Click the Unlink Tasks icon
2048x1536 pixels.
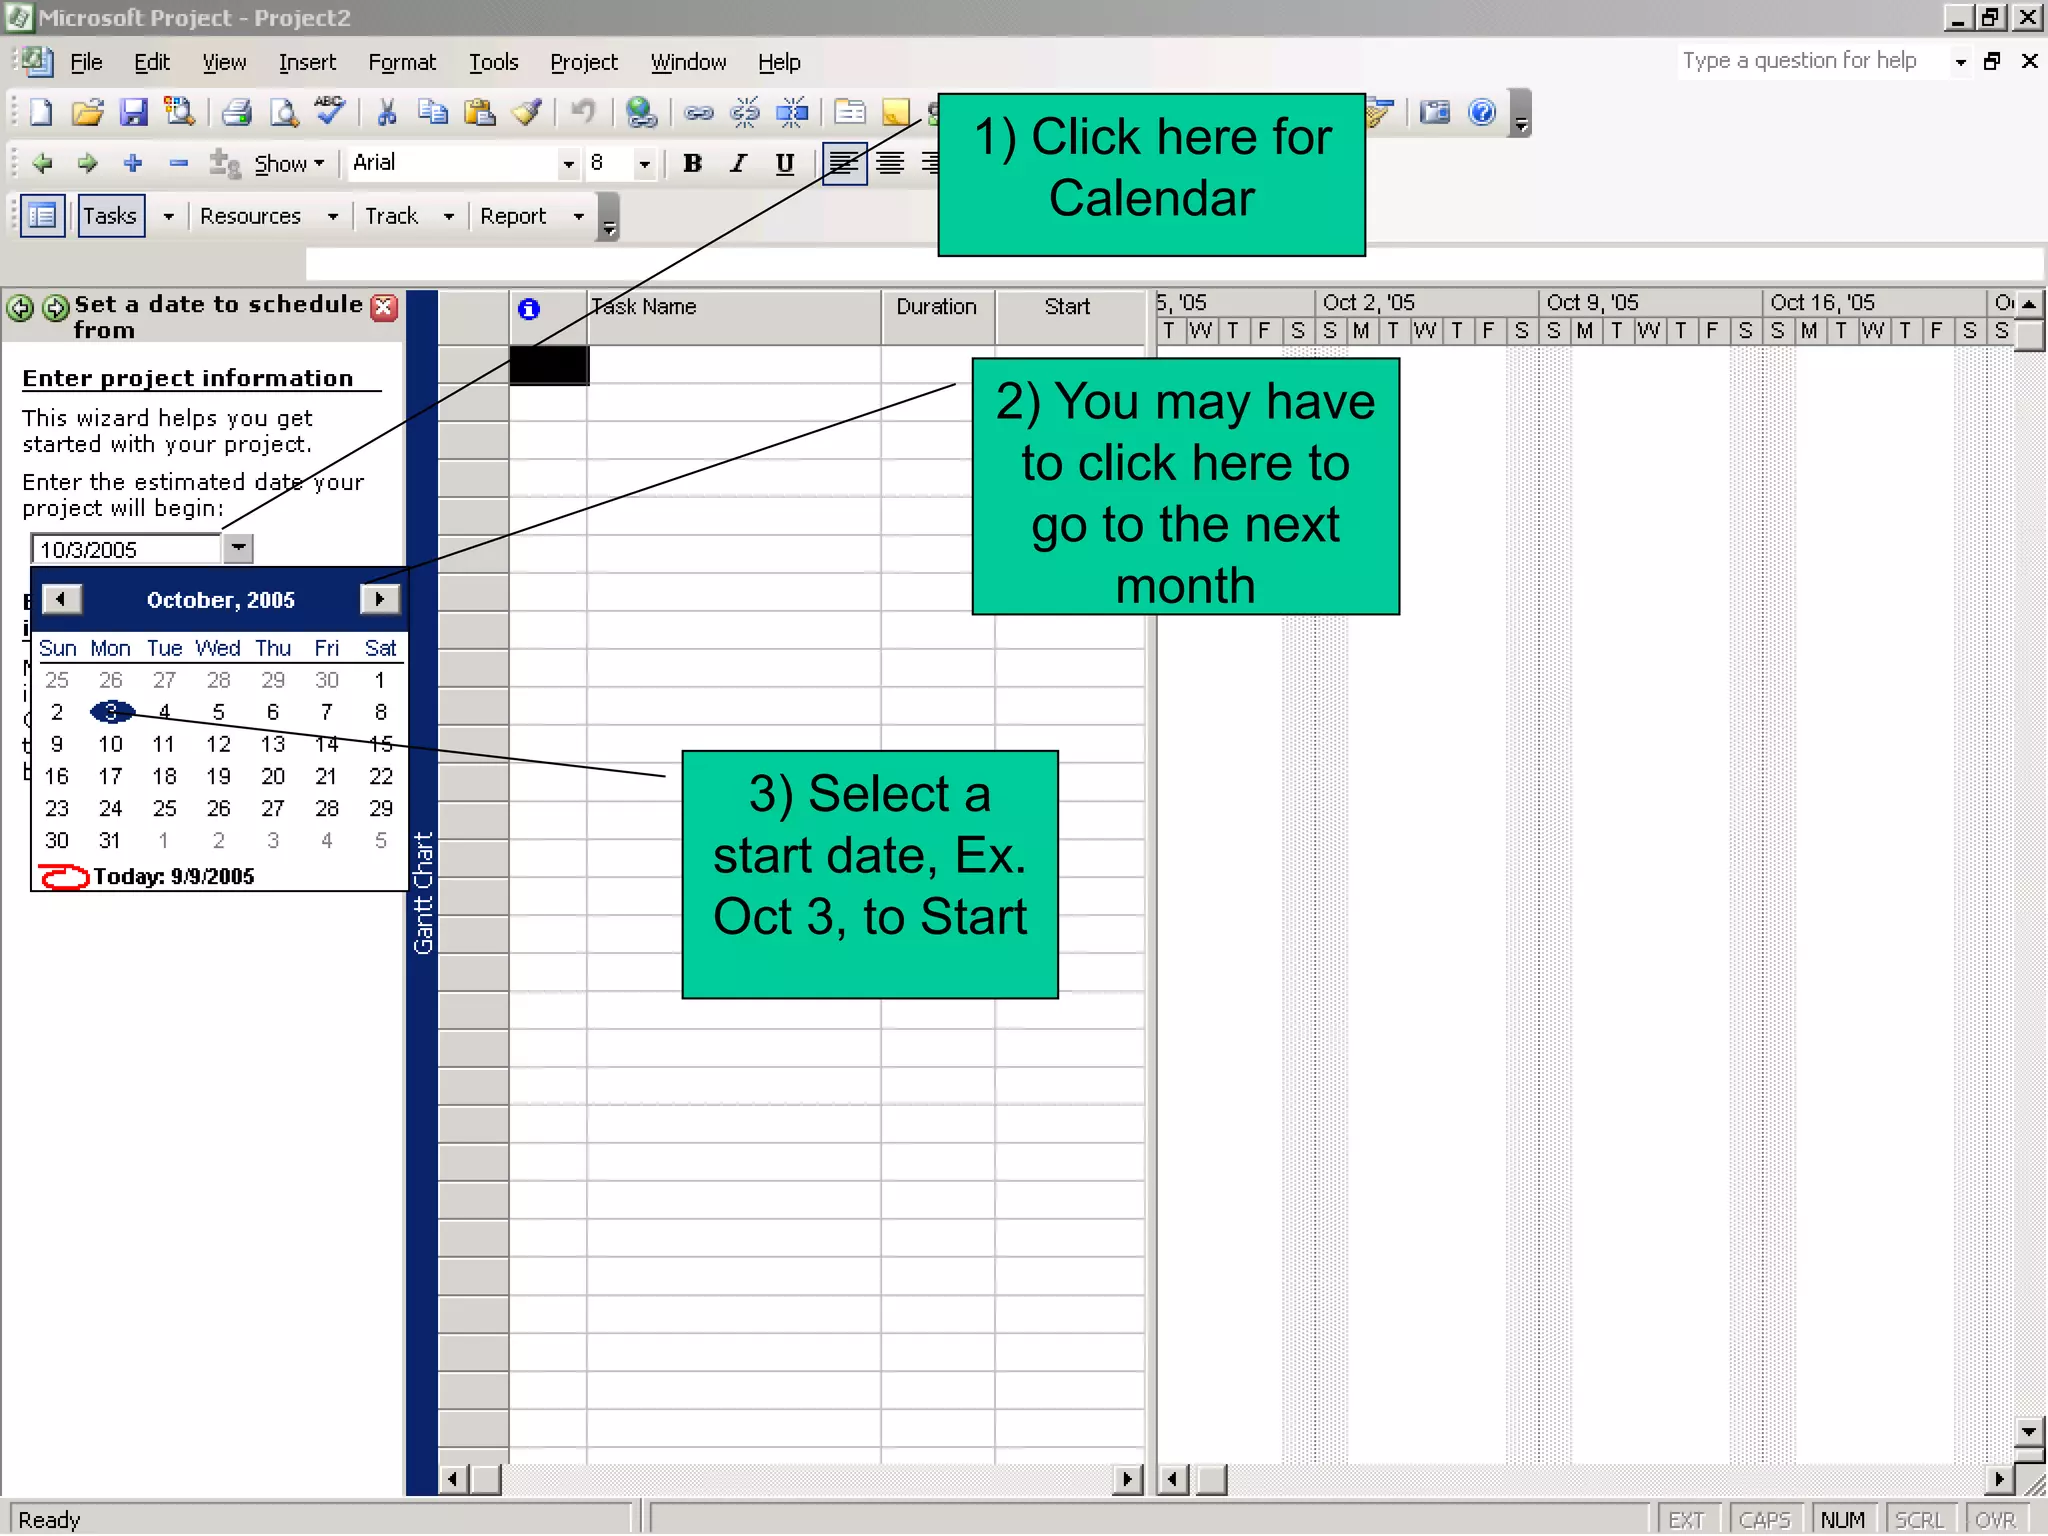point(745,112)
